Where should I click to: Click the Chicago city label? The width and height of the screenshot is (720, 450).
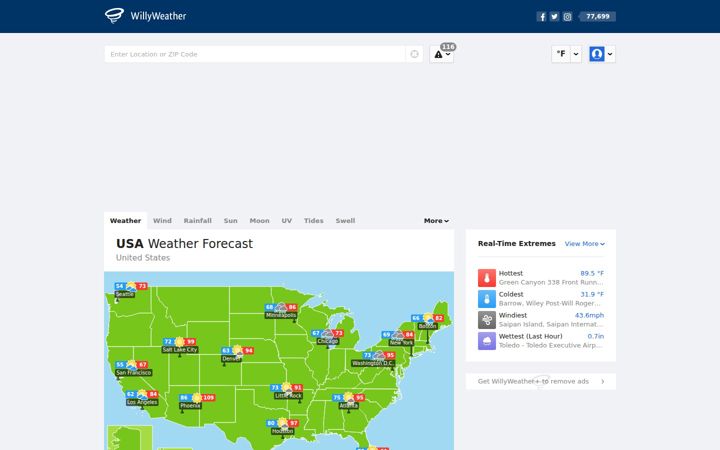pyautogui.click(x=328, y=342)
